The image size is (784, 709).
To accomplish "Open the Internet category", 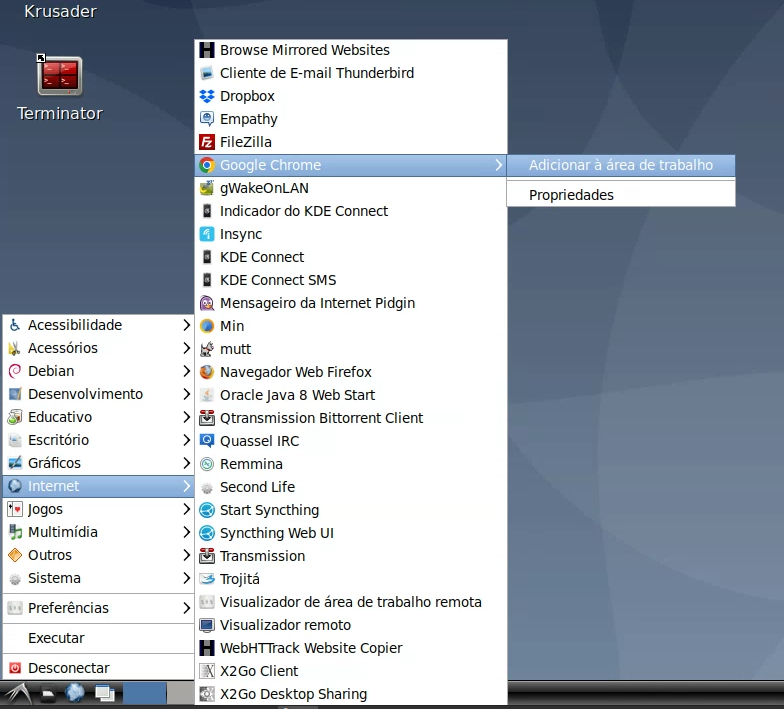I will click(98, 486).
